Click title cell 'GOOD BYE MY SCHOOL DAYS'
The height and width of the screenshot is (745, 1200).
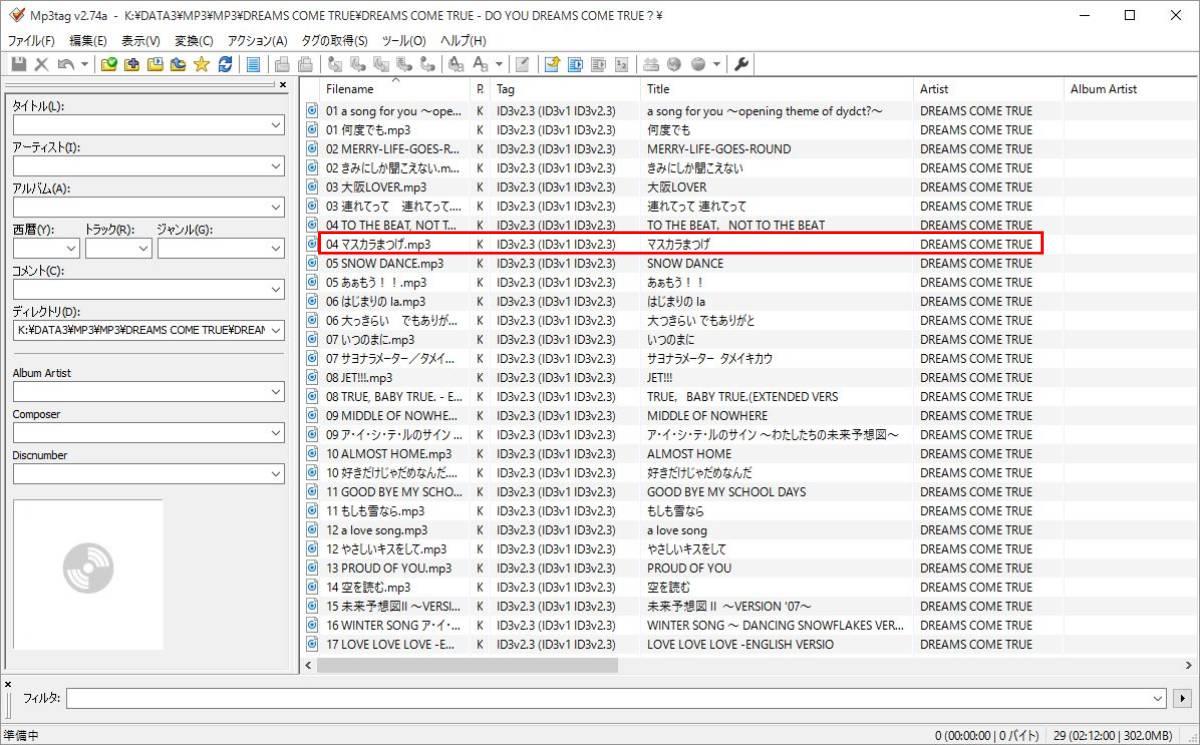[726, 492]
